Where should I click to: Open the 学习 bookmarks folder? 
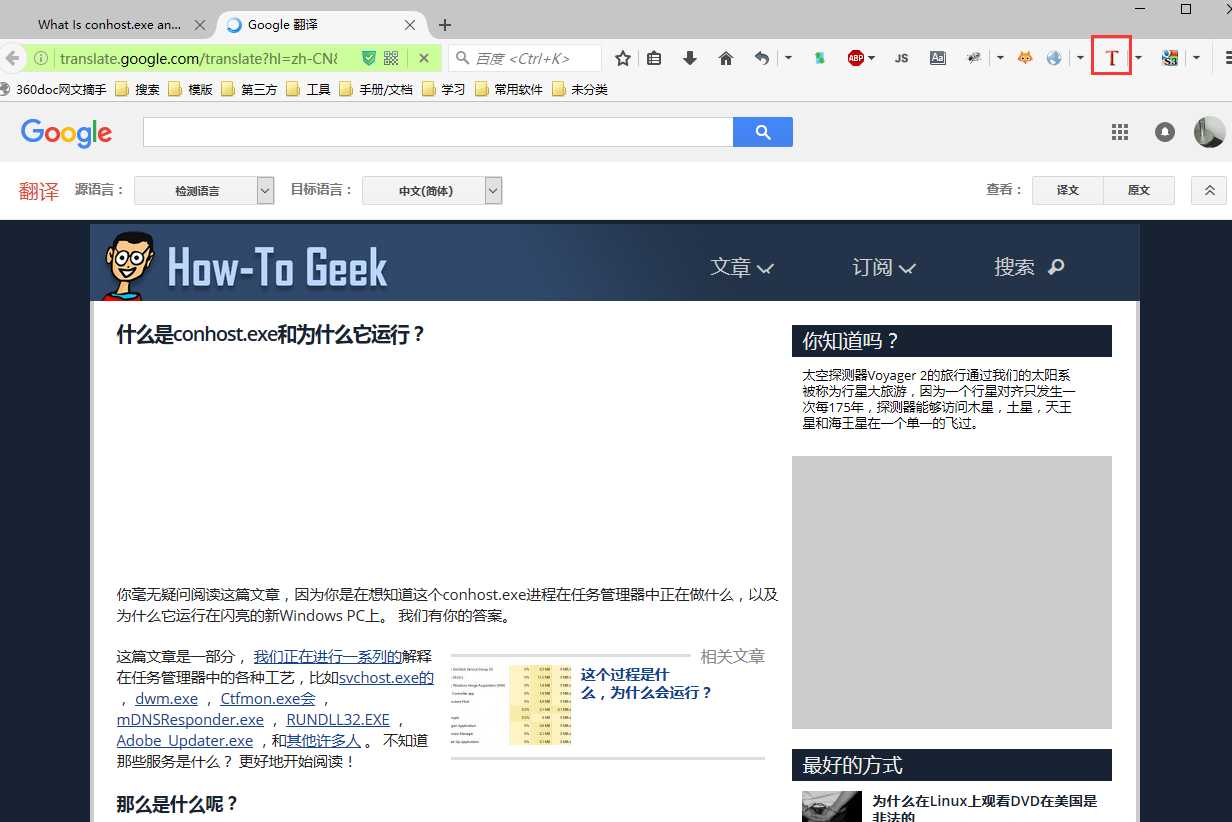coord(443,89)
